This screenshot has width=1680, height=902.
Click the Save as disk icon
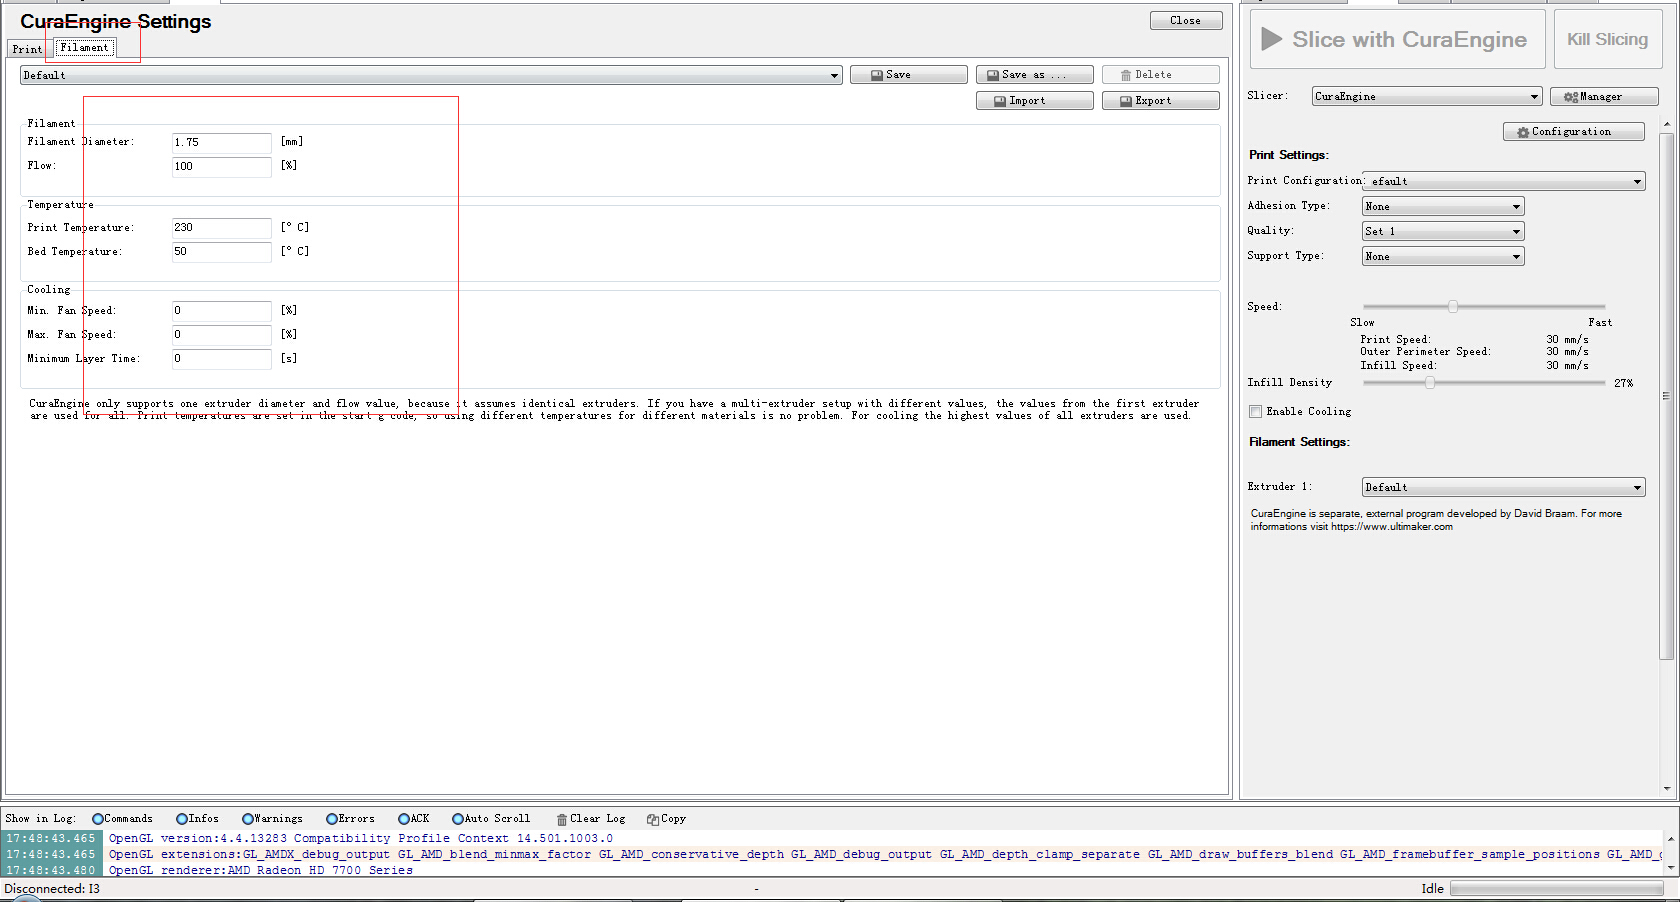(x=993, y=75)
